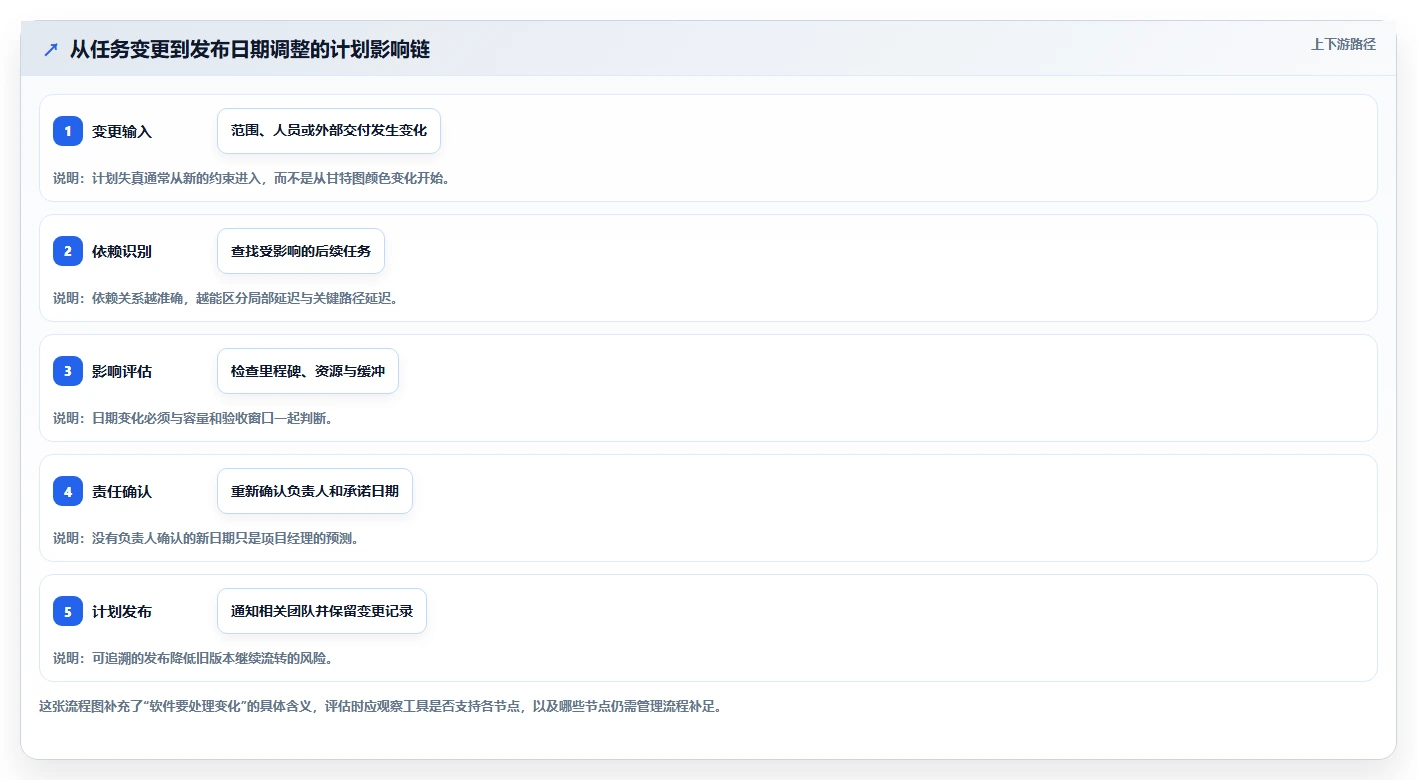Screen dimensions: 1417x780
Task: Click the note 计划失真通常从新的约束进入
Action: point(251,178)
